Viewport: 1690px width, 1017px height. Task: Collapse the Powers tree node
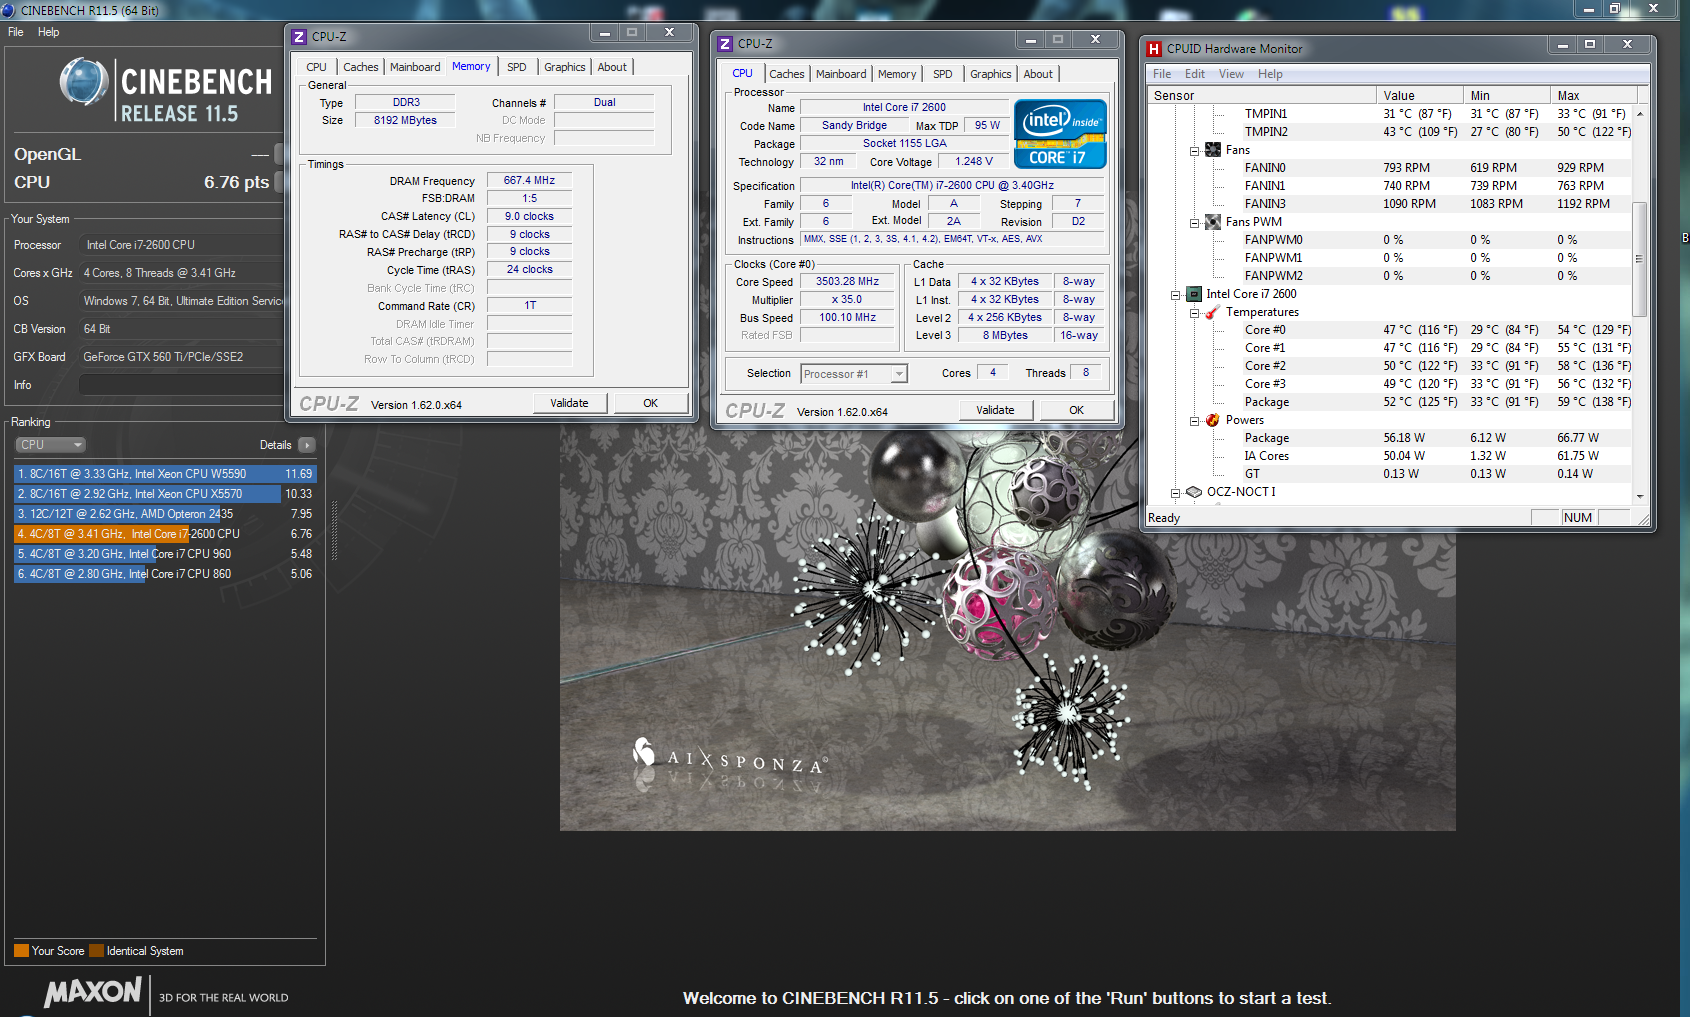(1194, 421)
